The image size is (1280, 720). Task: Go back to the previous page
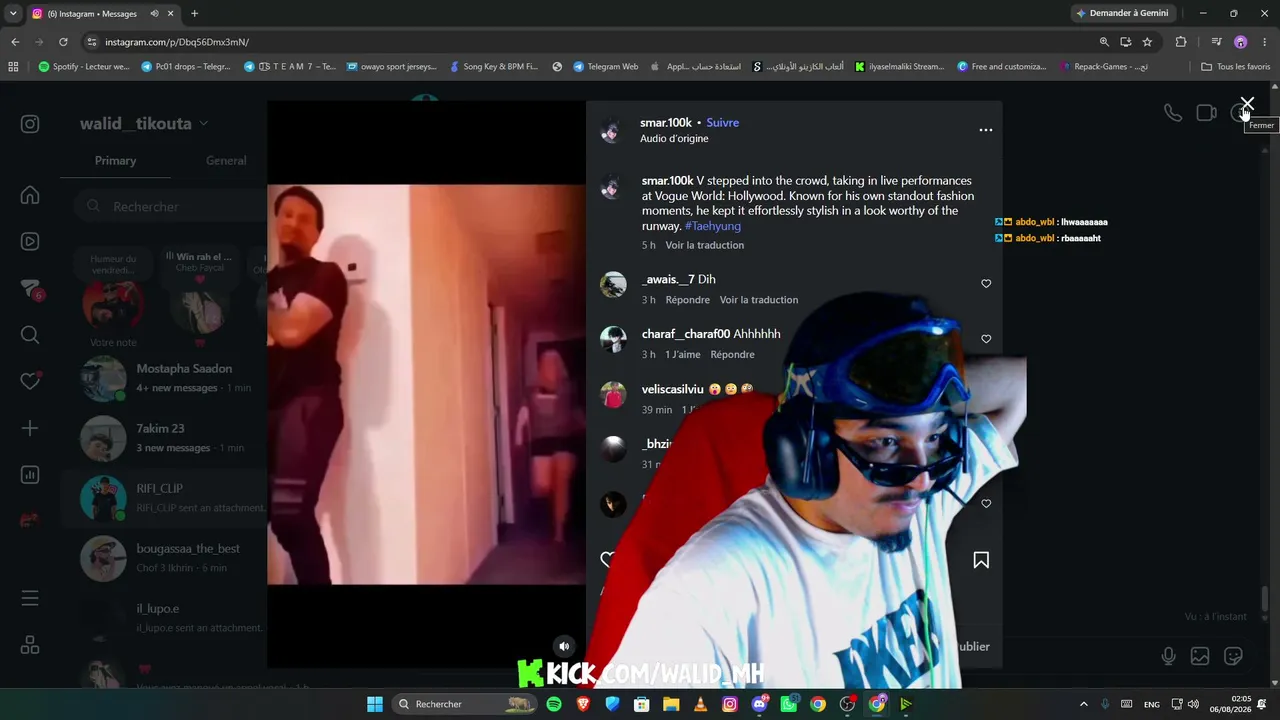pos(15,42)
